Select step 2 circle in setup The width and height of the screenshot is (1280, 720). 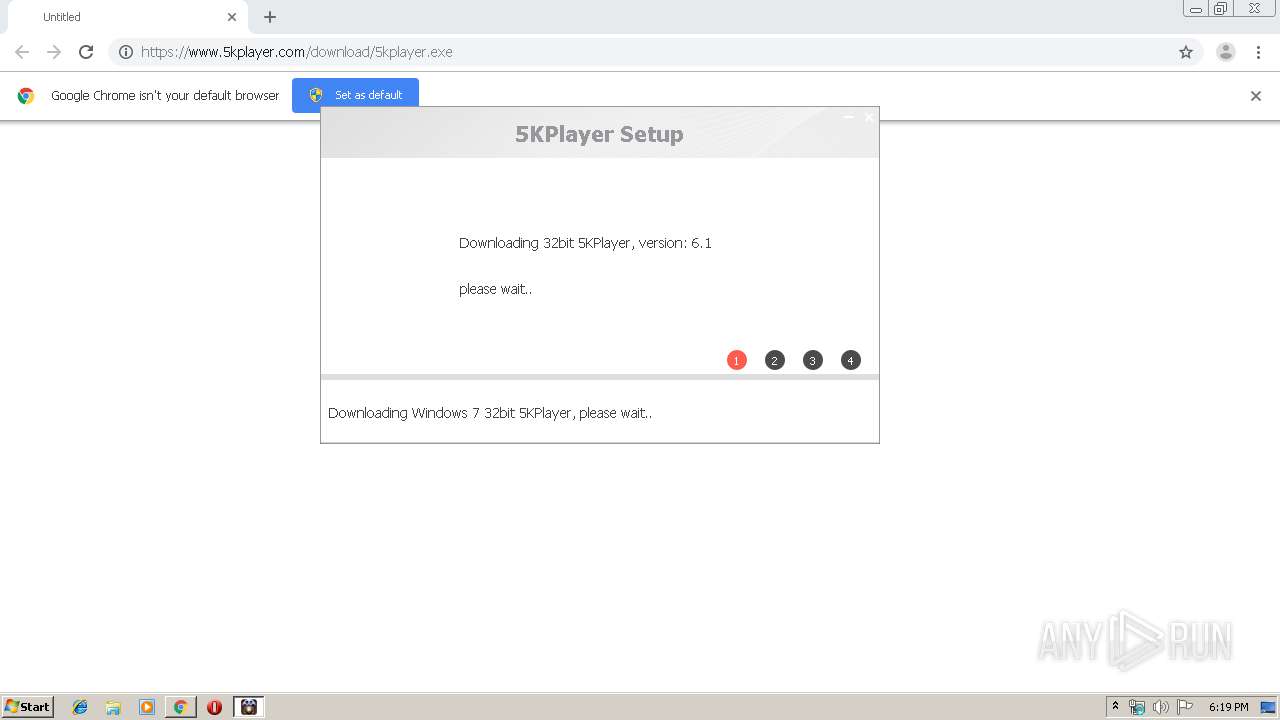pos(775,360)
